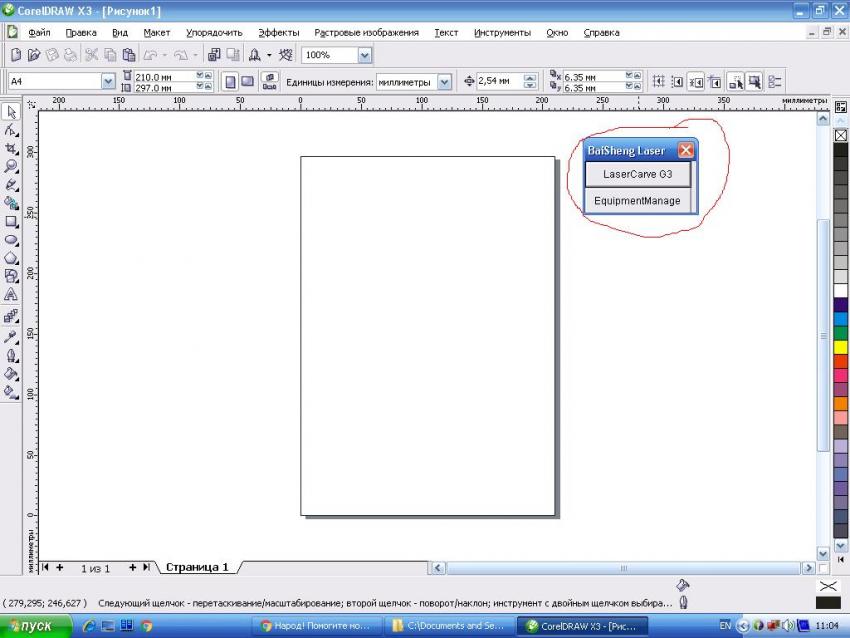The width and height of the screenshot is (850, 638).
Task: Select the Zoom magnifier tool
Action: pos(12,166)
